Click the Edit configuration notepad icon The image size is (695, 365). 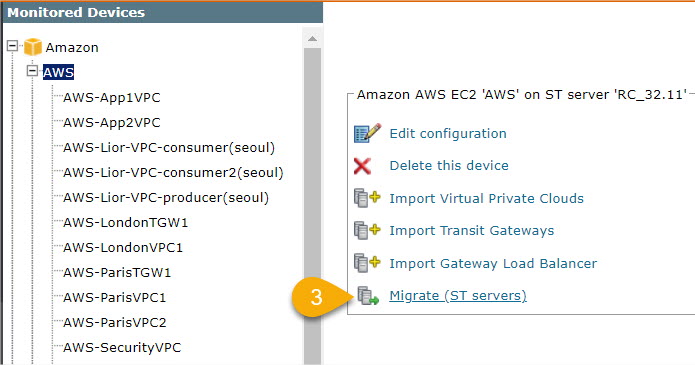367,133
